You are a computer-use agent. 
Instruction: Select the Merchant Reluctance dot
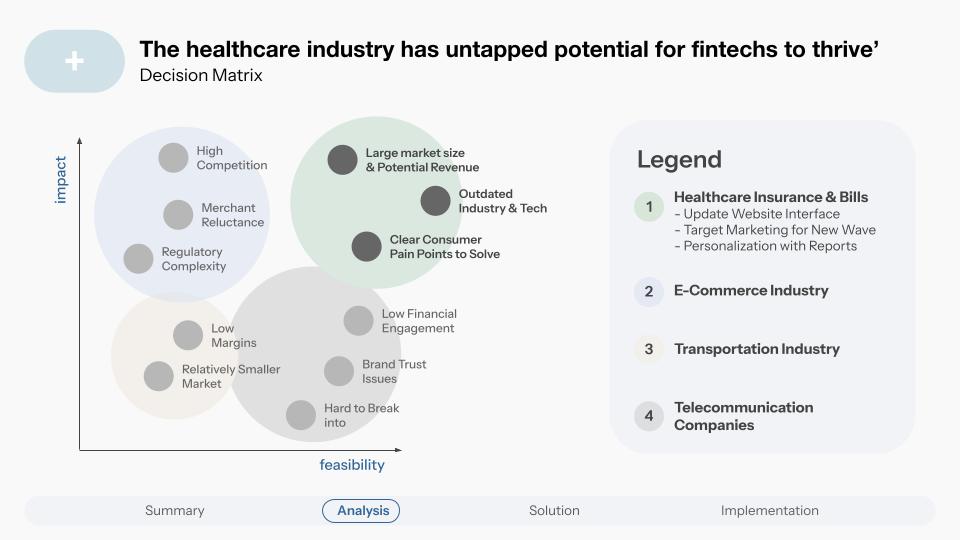point(178,215)
